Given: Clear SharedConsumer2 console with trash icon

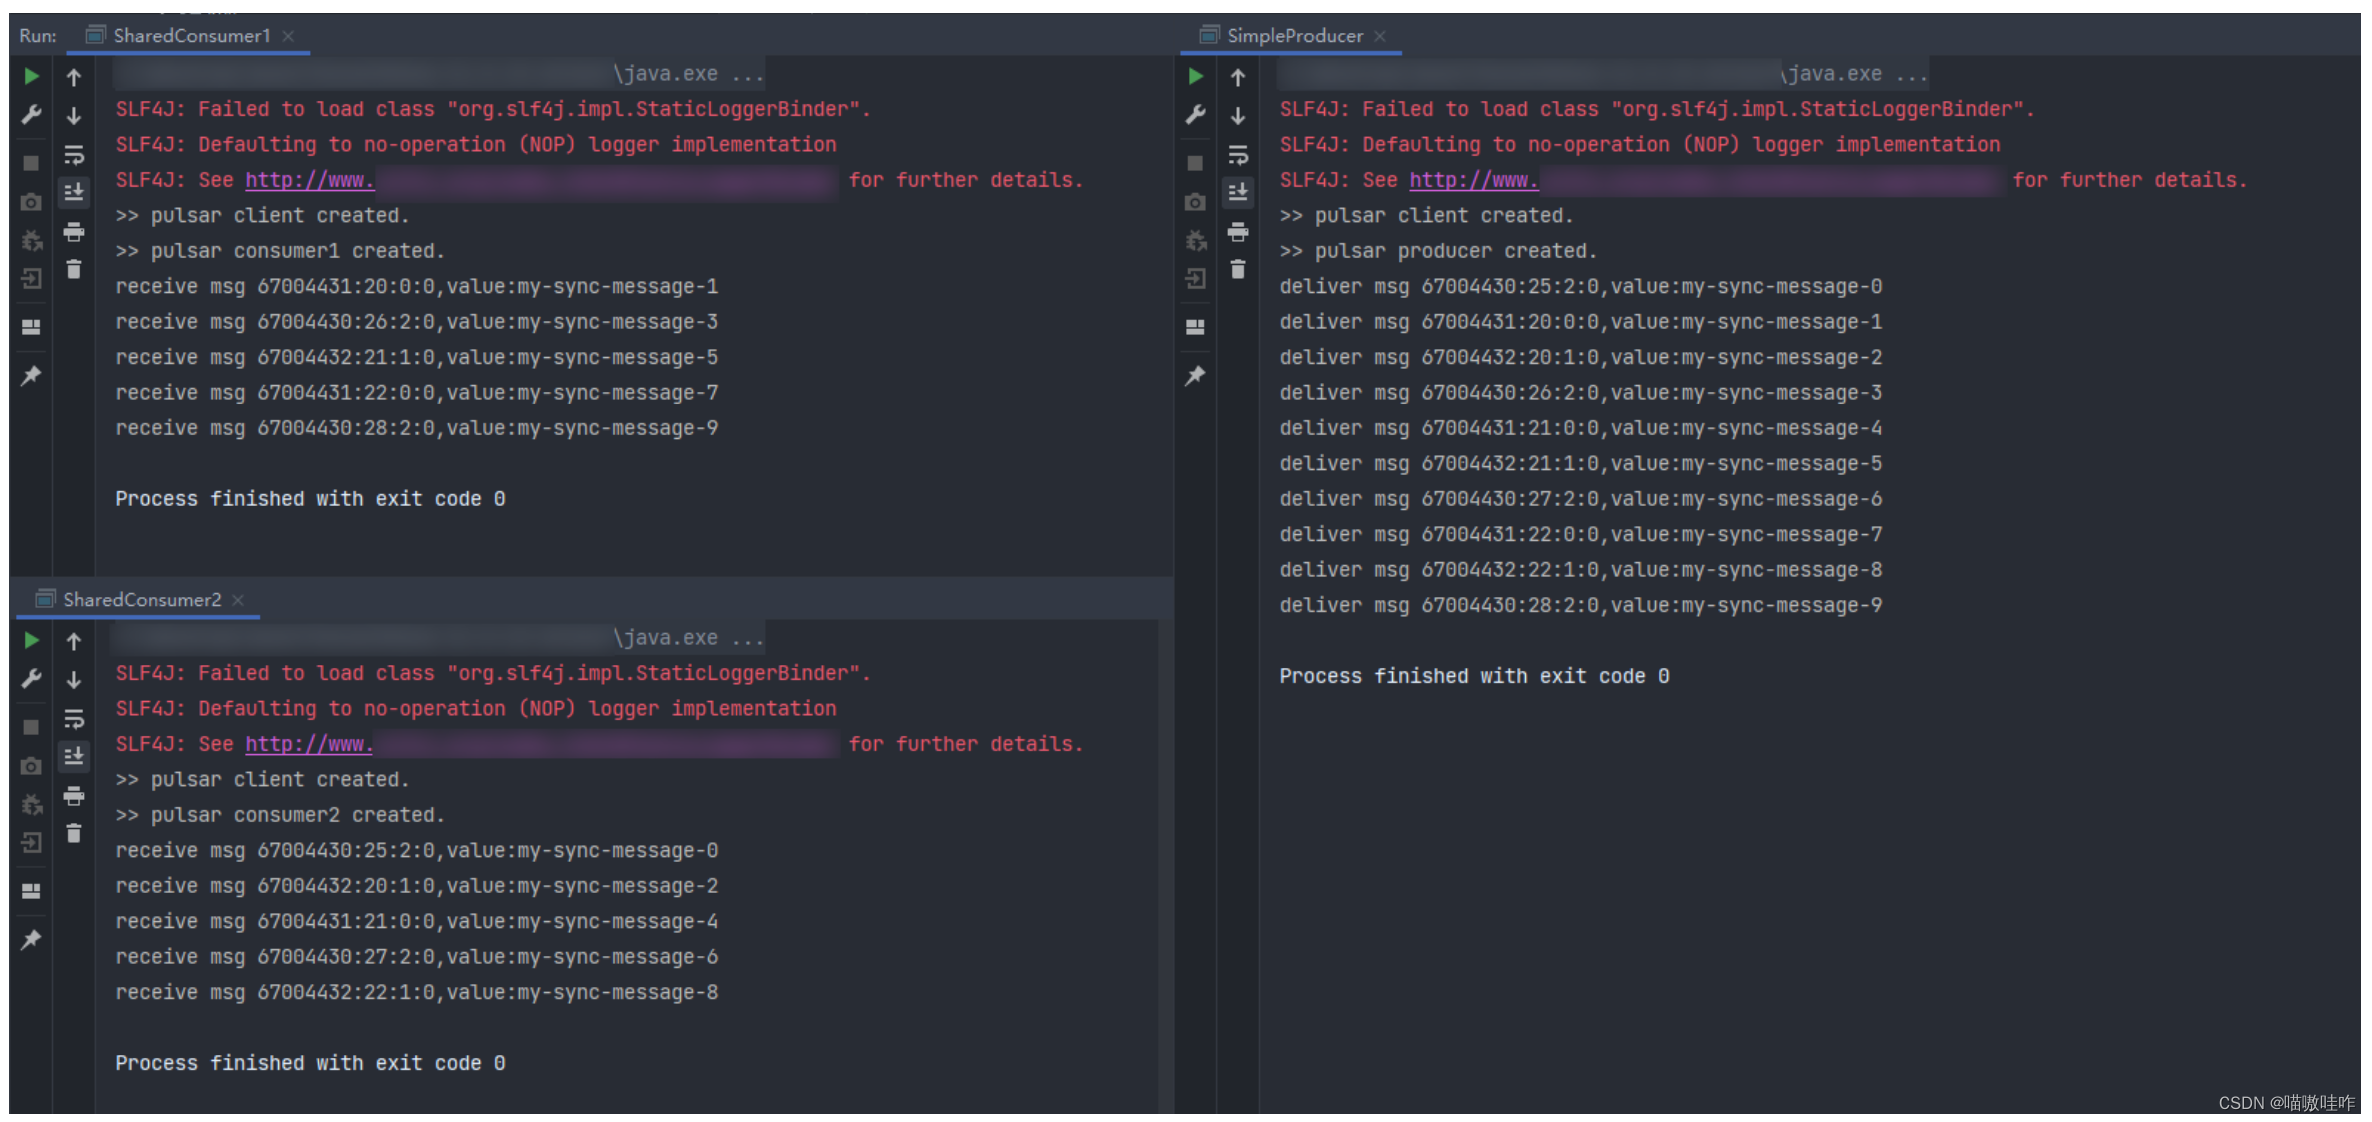Looking at the screenshot, I should (x=74, y=833).
